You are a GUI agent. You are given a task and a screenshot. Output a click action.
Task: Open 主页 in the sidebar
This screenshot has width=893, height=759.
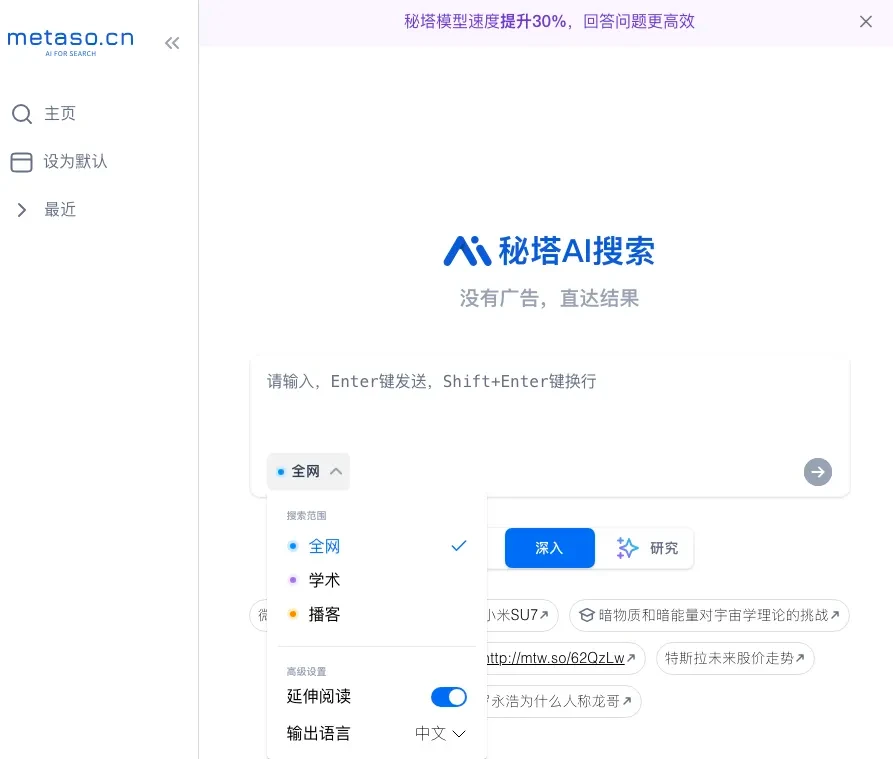[x=60, y=113]
